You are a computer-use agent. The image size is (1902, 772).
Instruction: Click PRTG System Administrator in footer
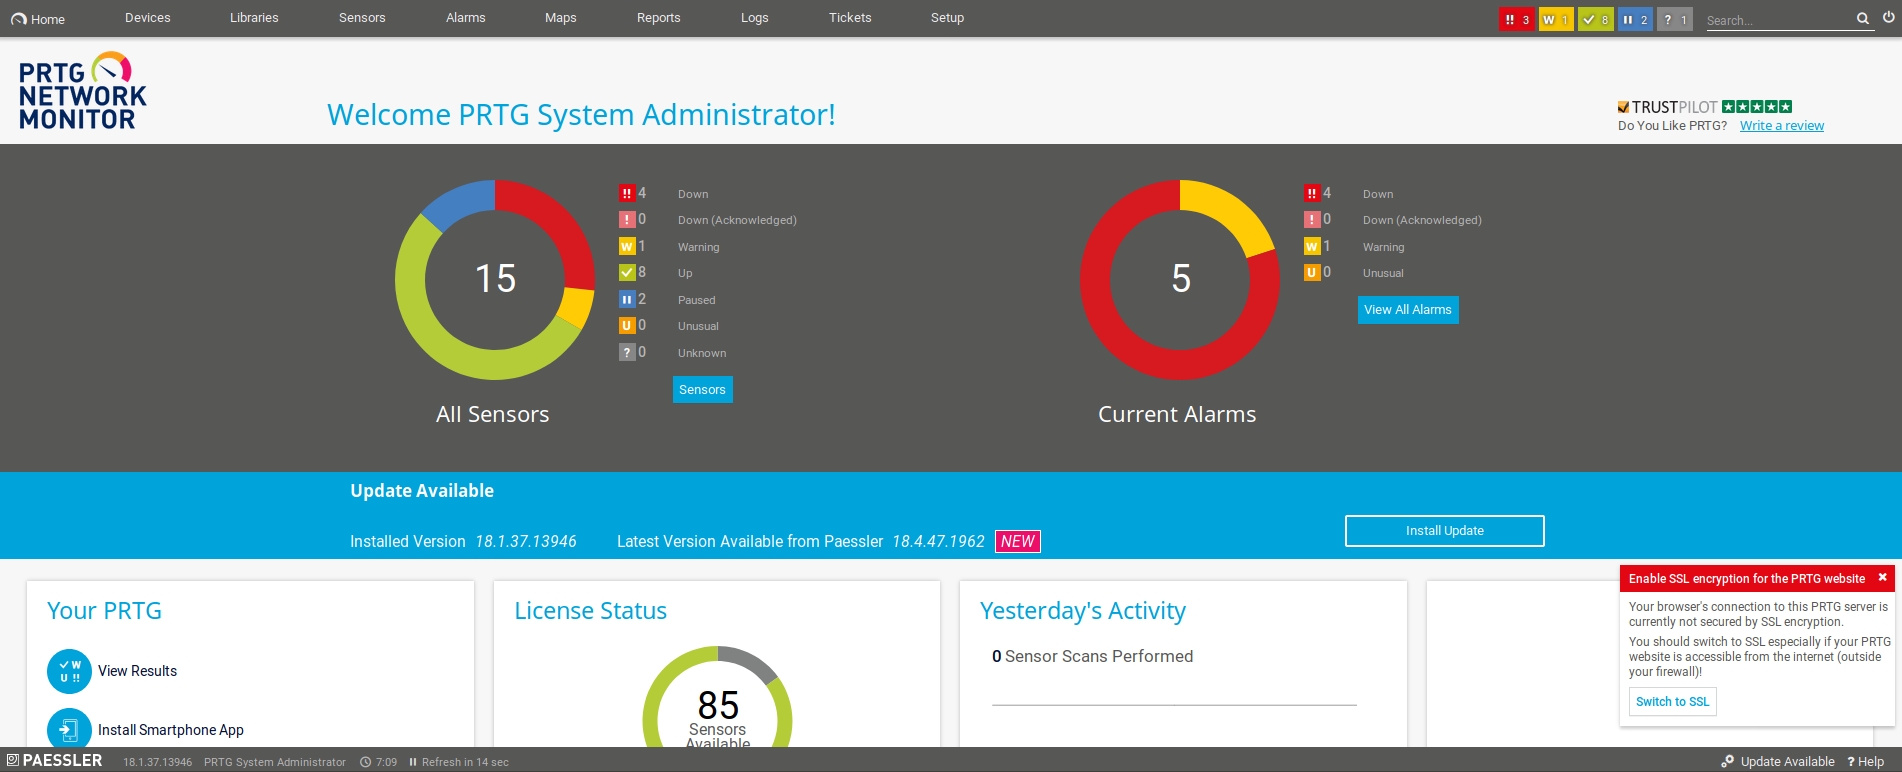pos(275,762)
